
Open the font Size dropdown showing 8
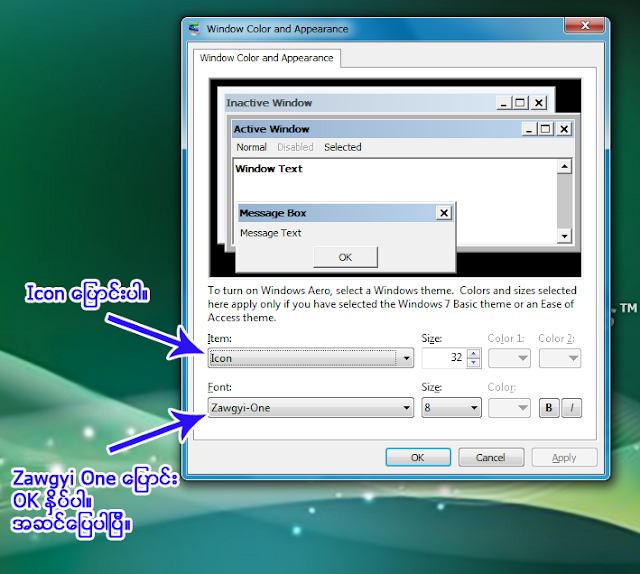click(451, 407)
